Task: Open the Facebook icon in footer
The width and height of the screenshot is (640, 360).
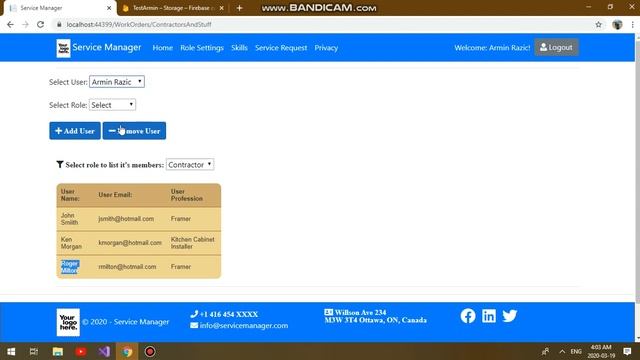Action: [x=468, y=316]
